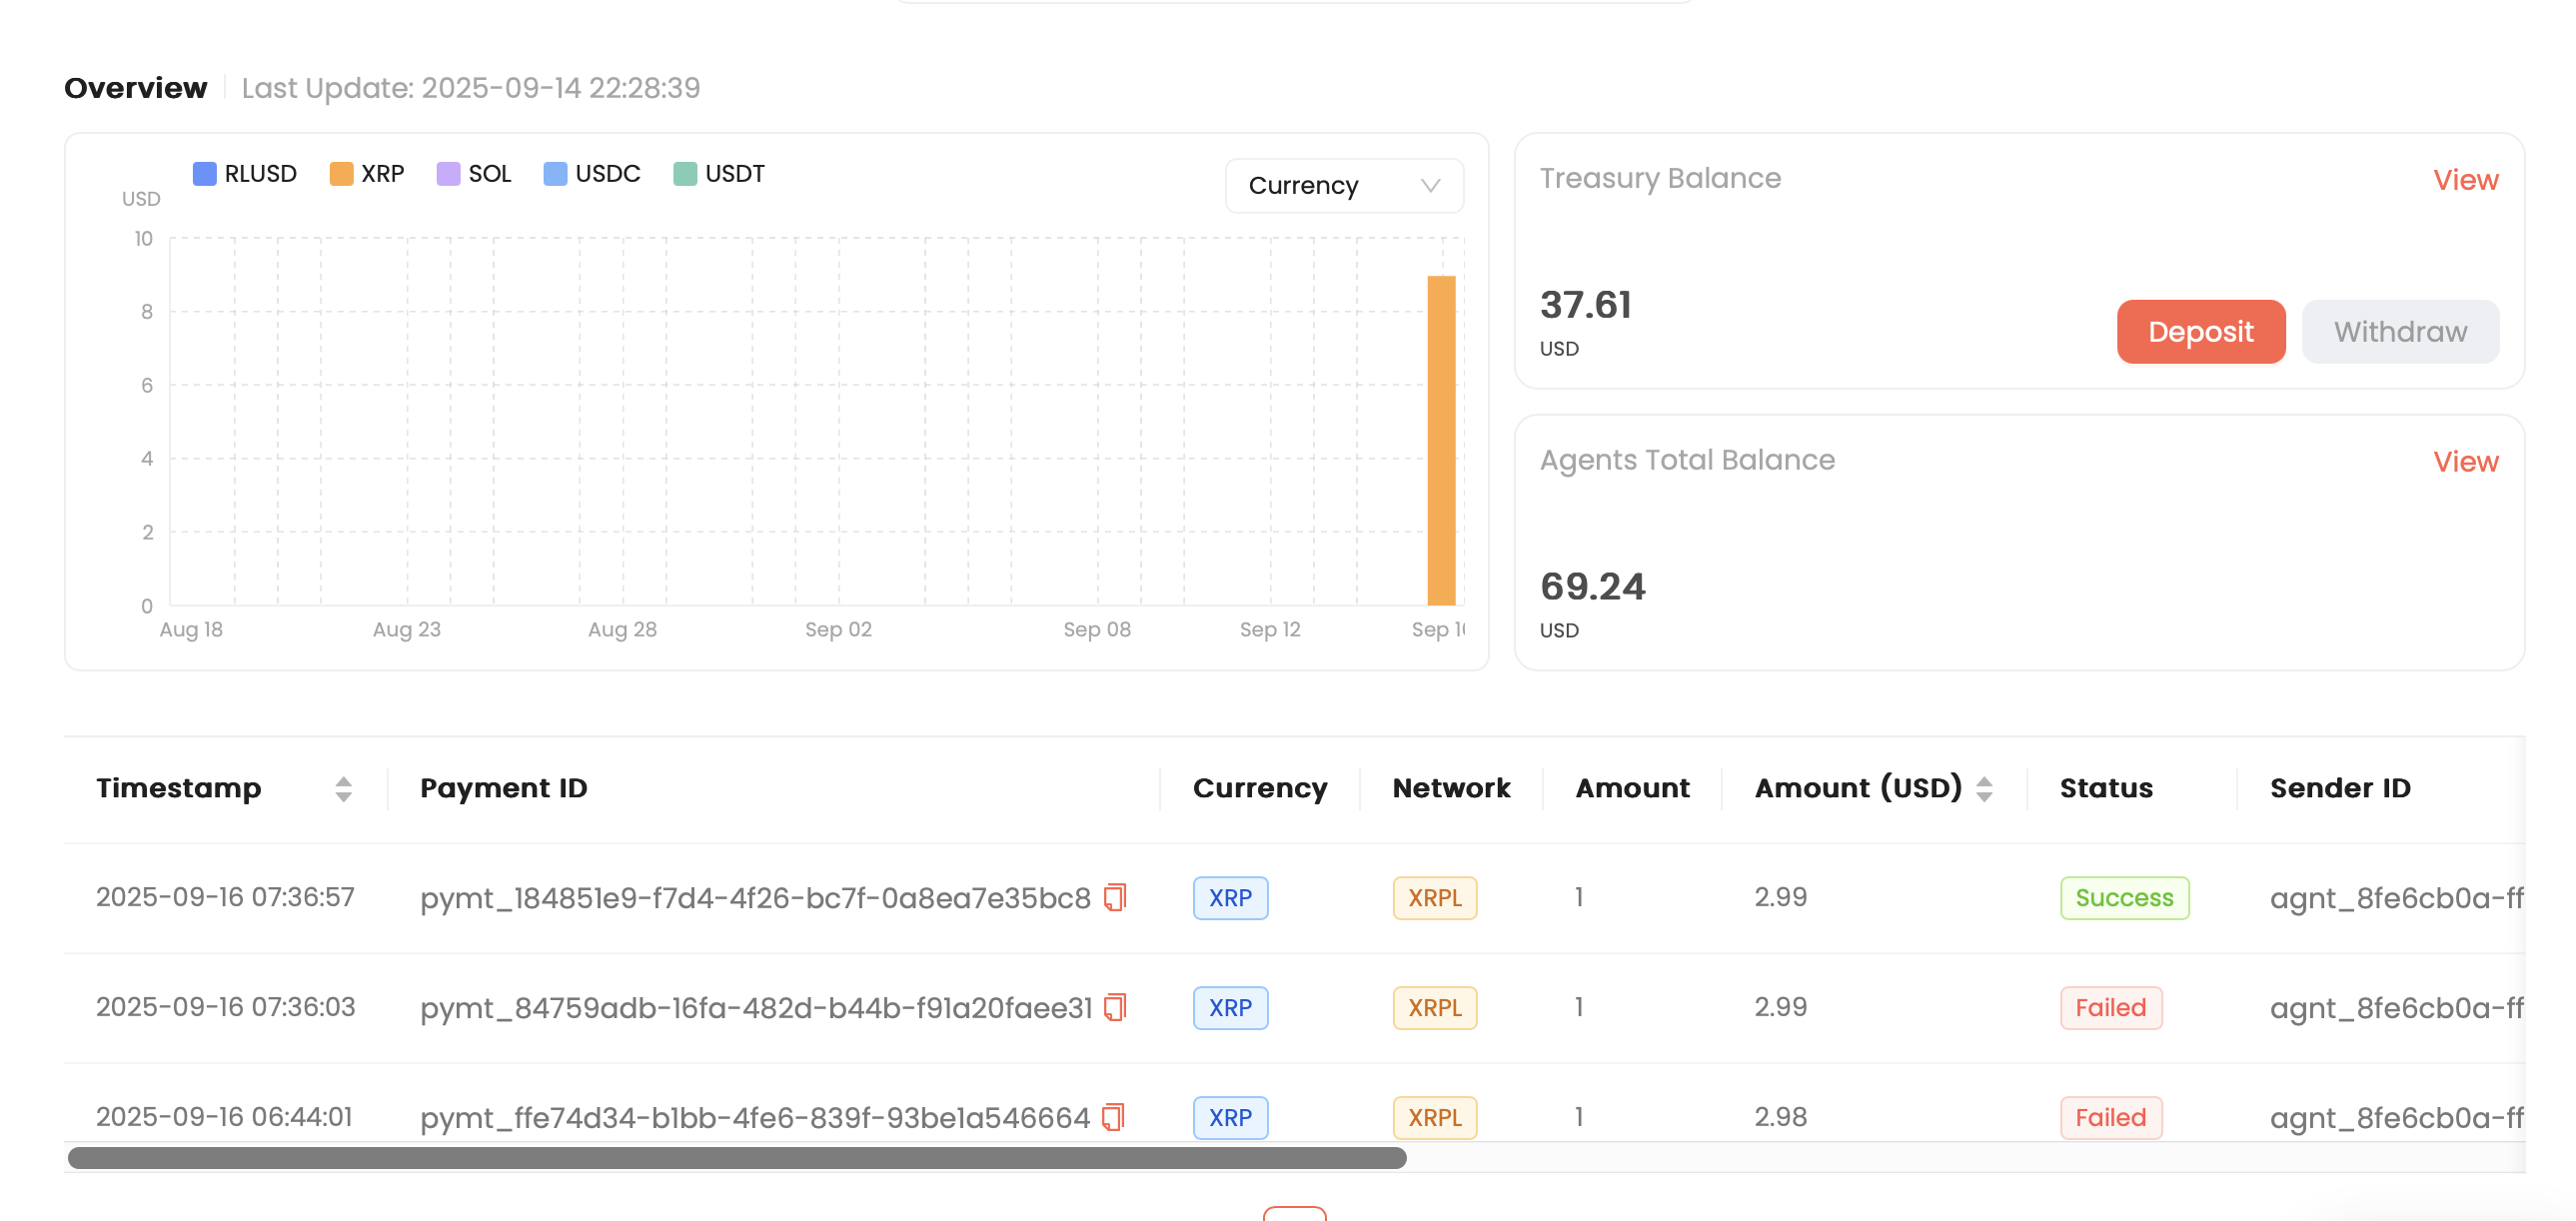Click the Deposit button

(2200, 332)
